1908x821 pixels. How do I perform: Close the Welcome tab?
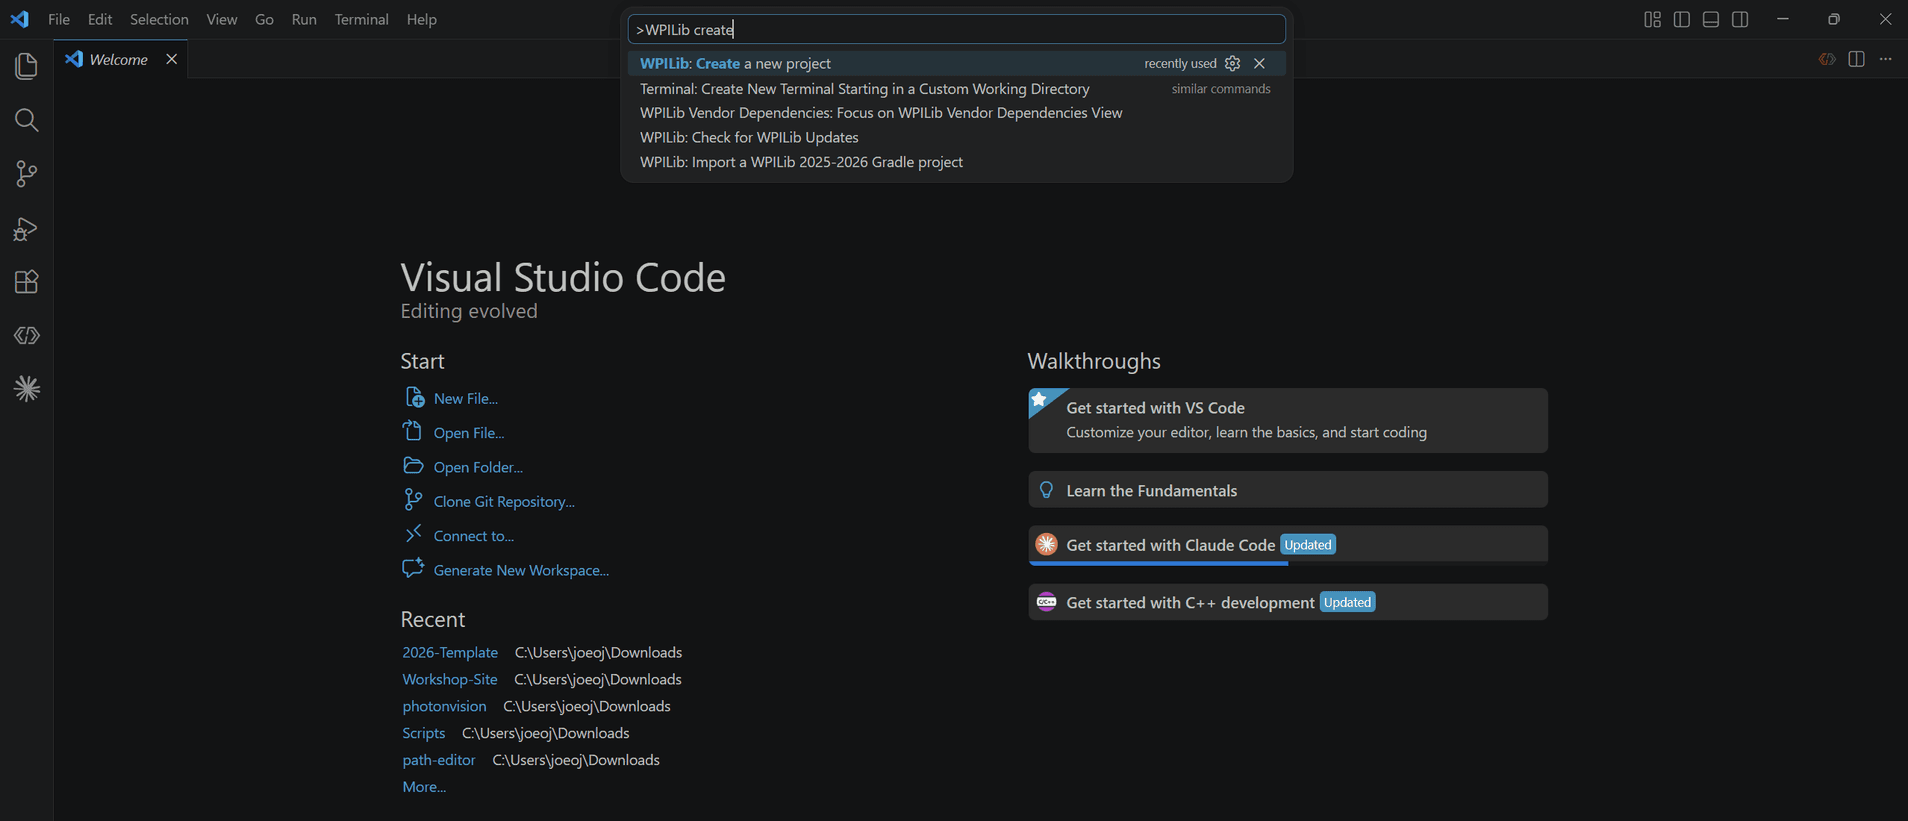pos(172,59)
